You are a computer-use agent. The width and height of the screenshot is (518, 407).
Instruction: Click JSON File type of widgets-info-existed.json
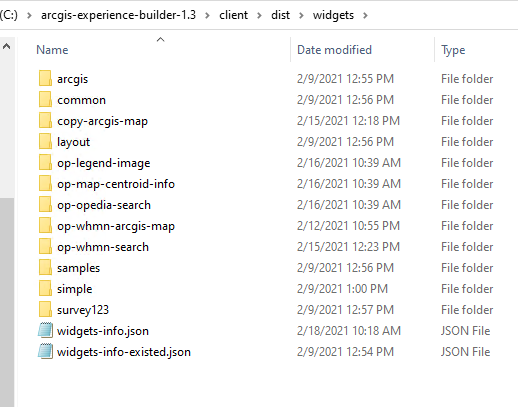click(x=465, y=352)
